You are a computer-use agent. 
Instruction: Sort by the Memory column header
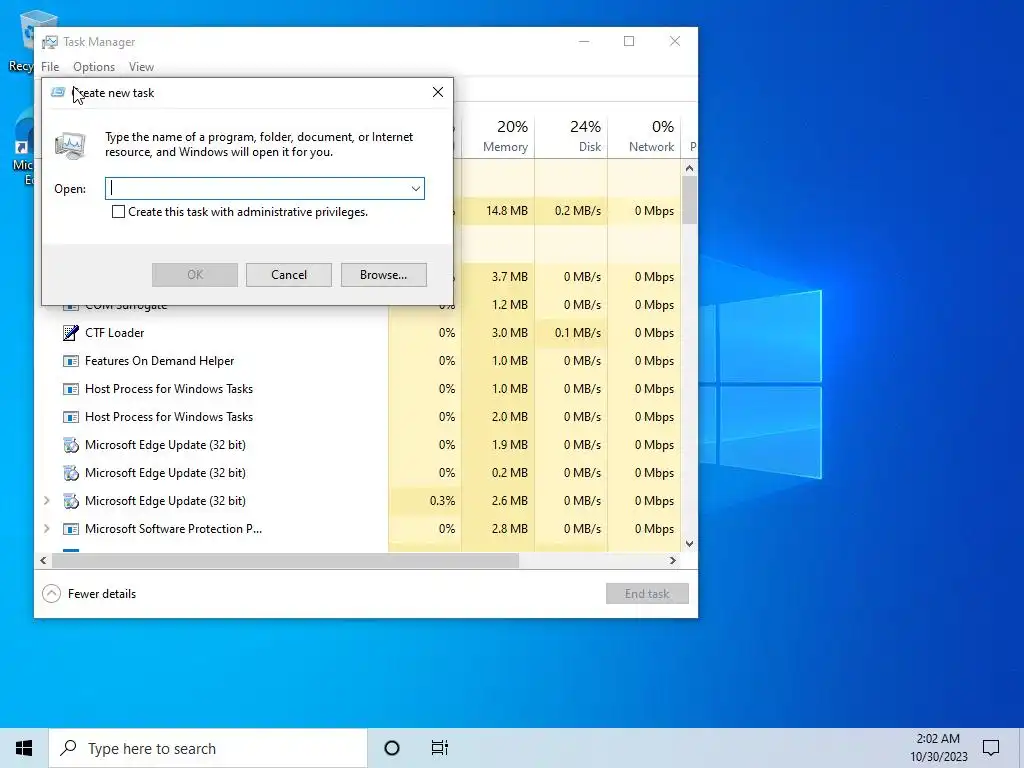tap(498, 136)
